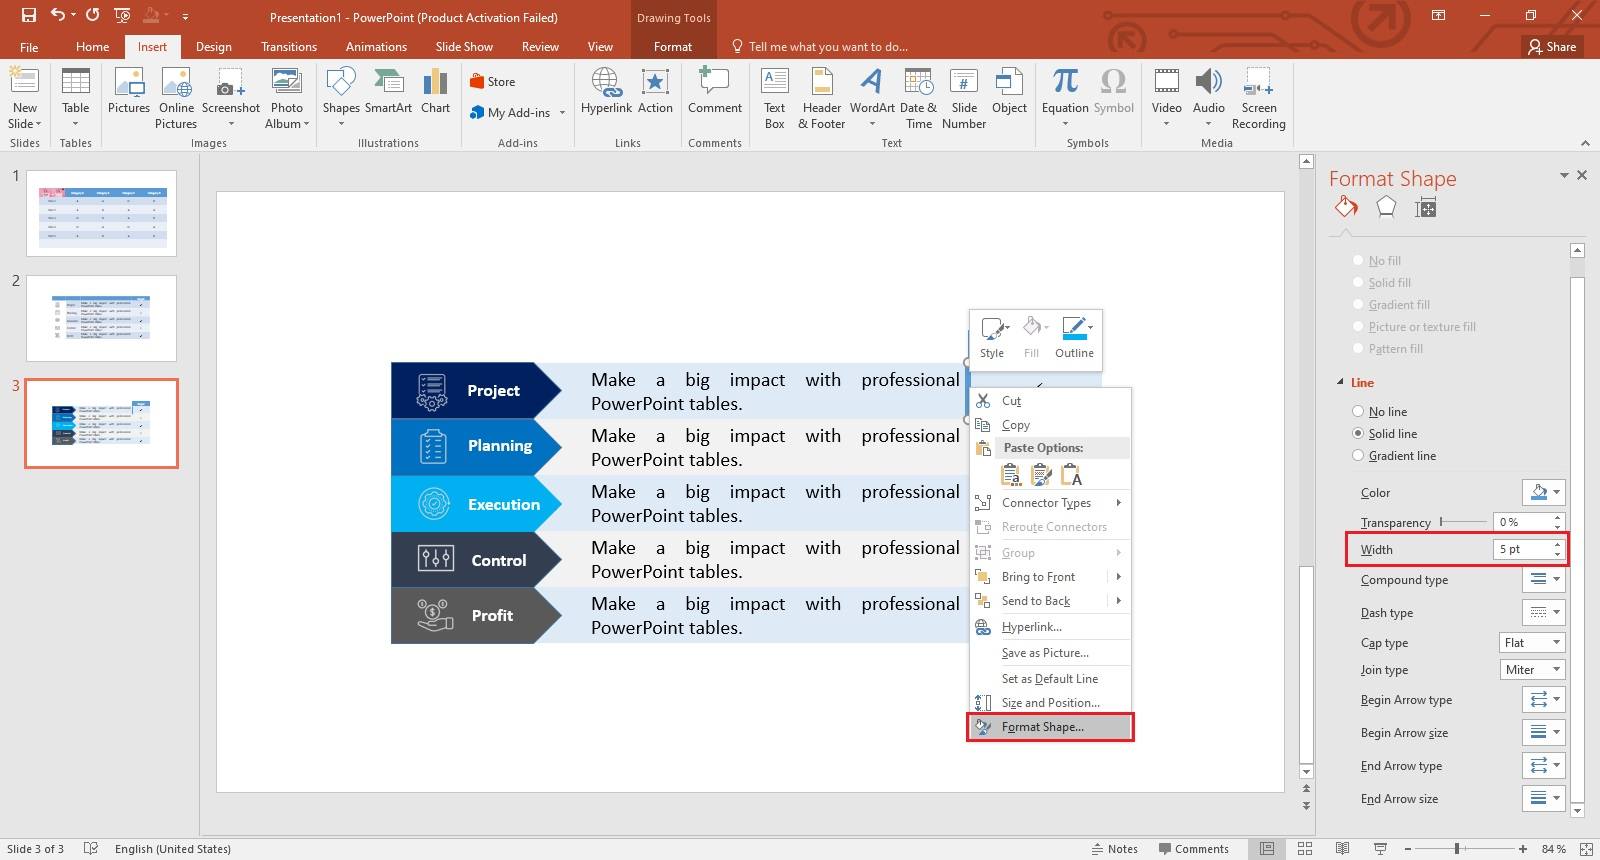Open Outline button in mini toolbar

point(1075,337)
